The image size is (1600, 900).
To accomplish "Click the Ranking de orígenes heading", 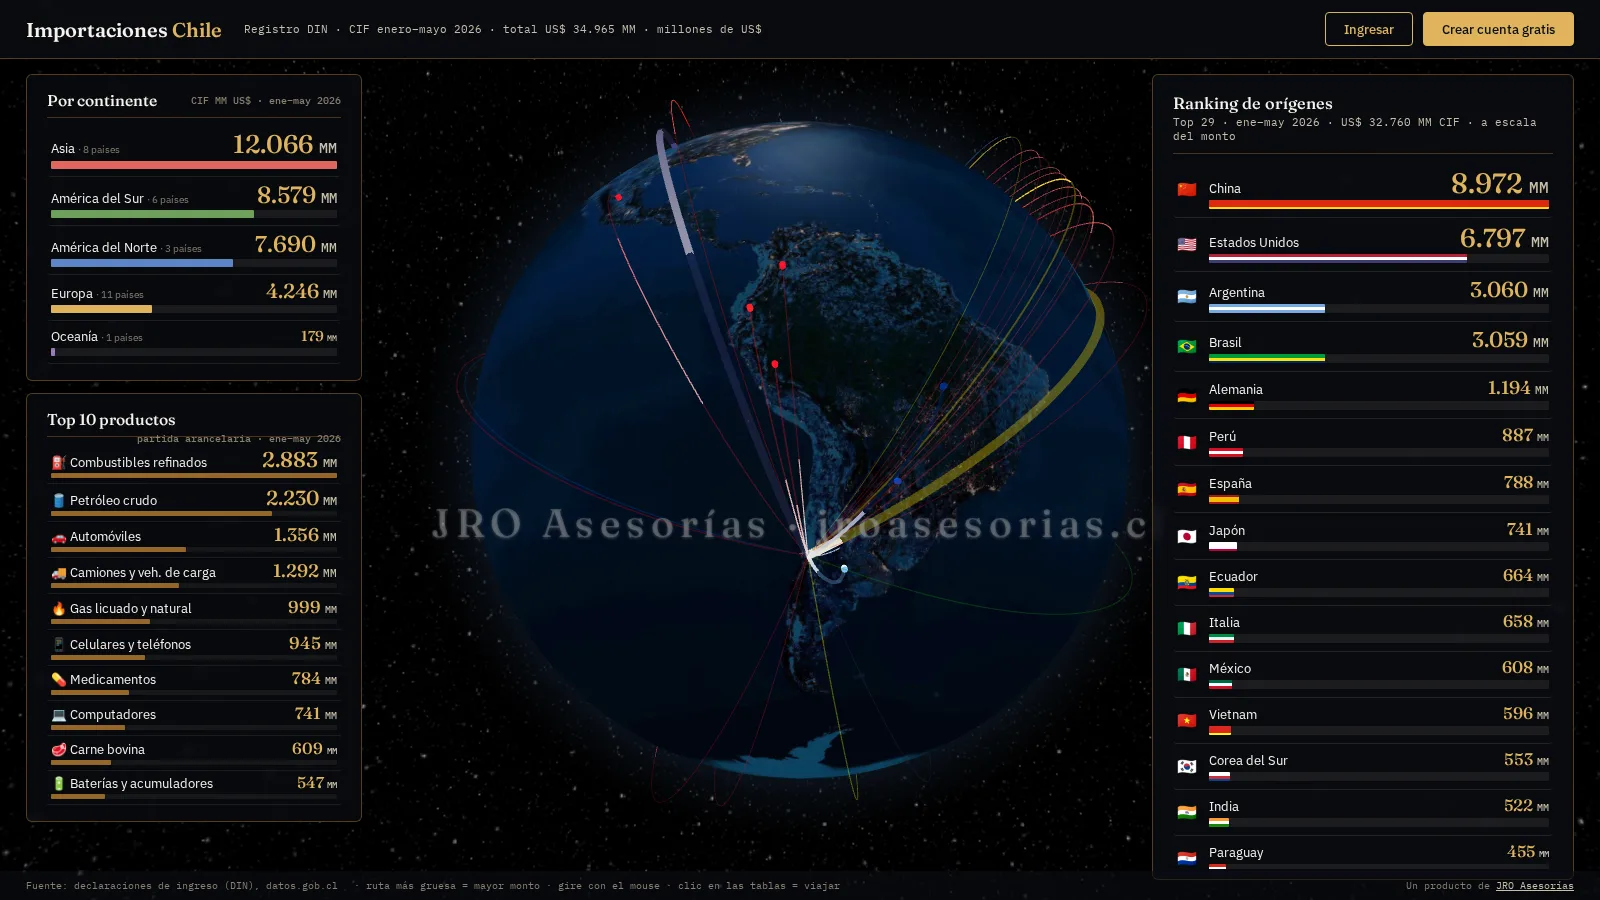I will click(x=1252, y=104).
